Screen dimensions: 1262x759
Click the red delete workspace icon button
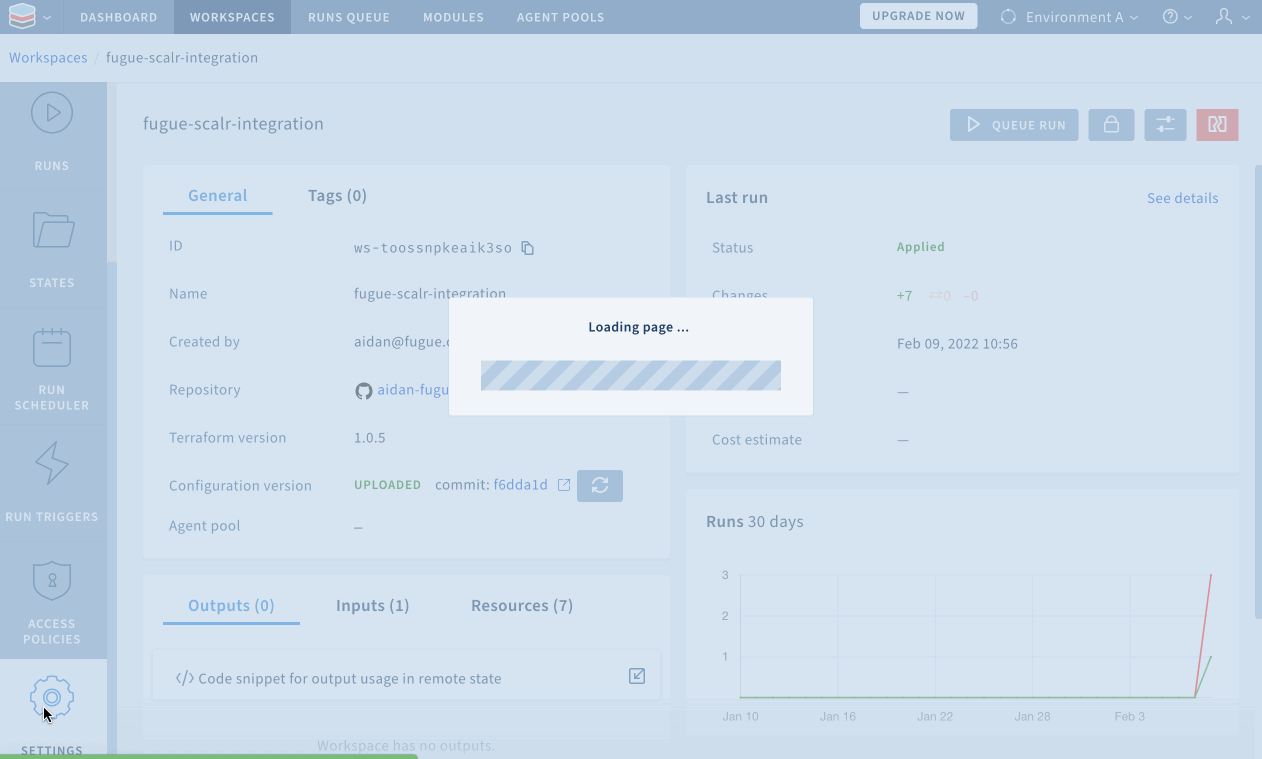(x=1217, y=125)
